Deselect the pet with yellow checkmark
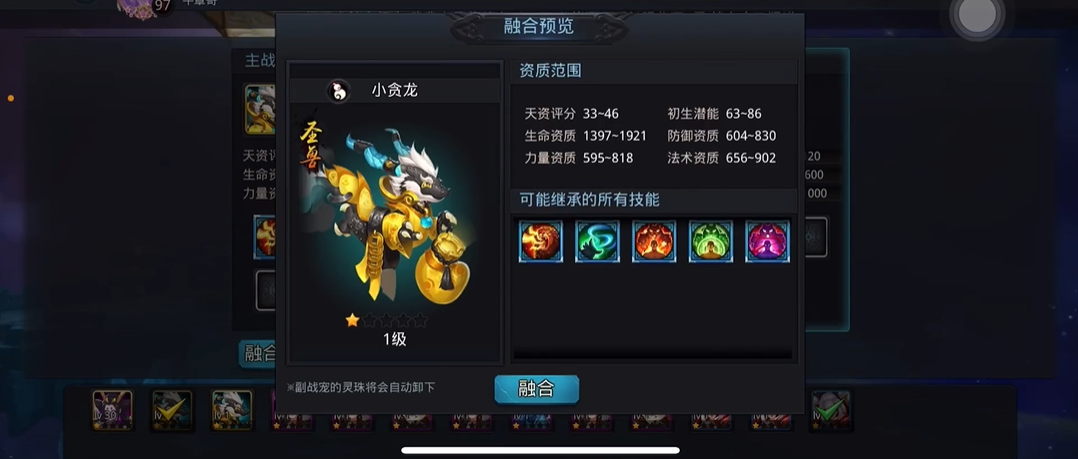Viewport: 1078px width, 459px height. pyautogui.click(x=173, y=410)
